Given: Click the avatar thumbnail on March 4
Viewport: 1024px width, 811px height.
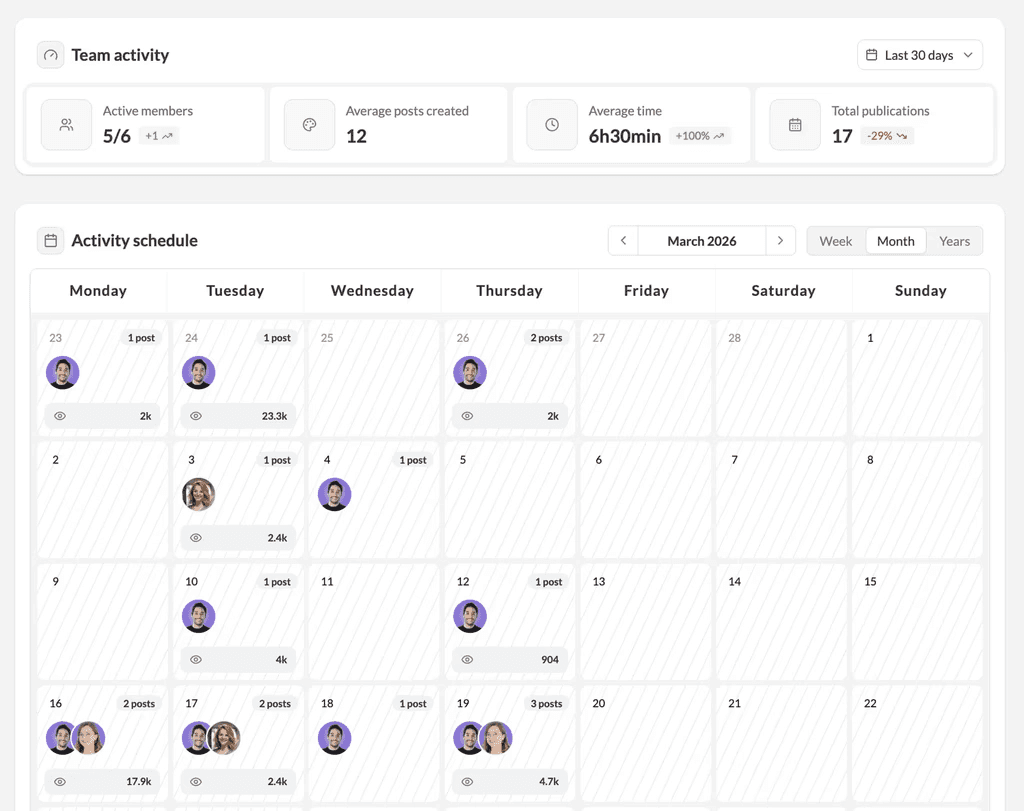Looking at the screenshot, I should tap(335, 493).
